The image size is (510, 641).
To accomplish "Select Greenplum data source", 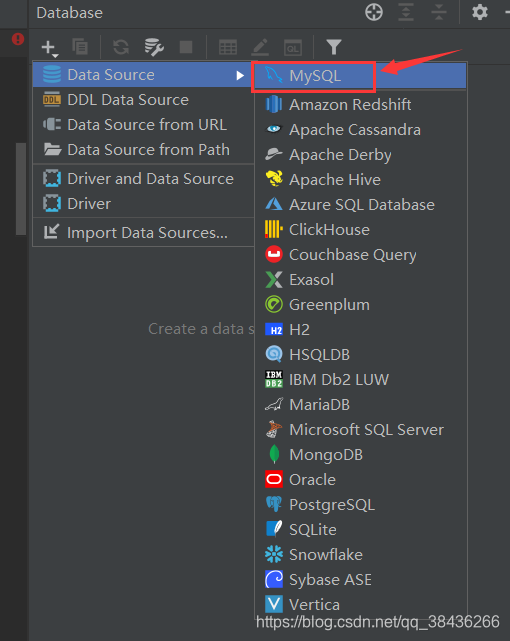I will 360,305.
